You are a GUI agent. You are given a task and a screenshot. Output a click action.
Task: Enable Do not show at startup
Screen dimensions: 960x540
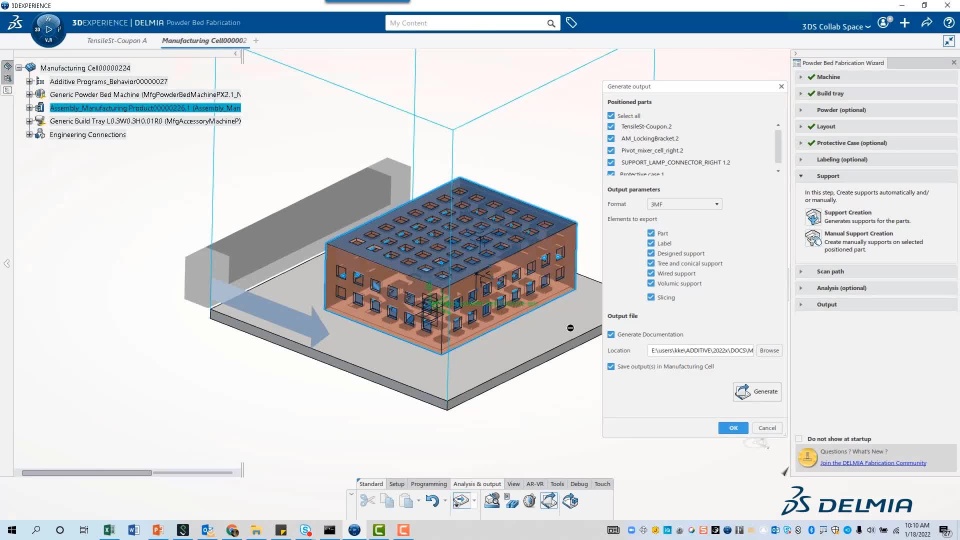(799, 438)
